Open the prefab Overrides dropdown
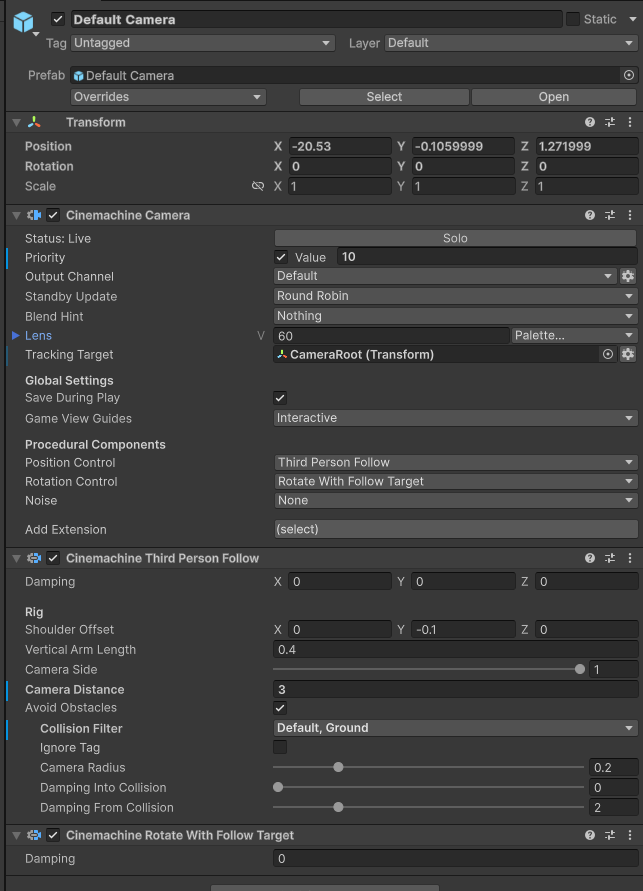This screenshot has width=643, height=891. pyautogui.click(x=168, y=97)
